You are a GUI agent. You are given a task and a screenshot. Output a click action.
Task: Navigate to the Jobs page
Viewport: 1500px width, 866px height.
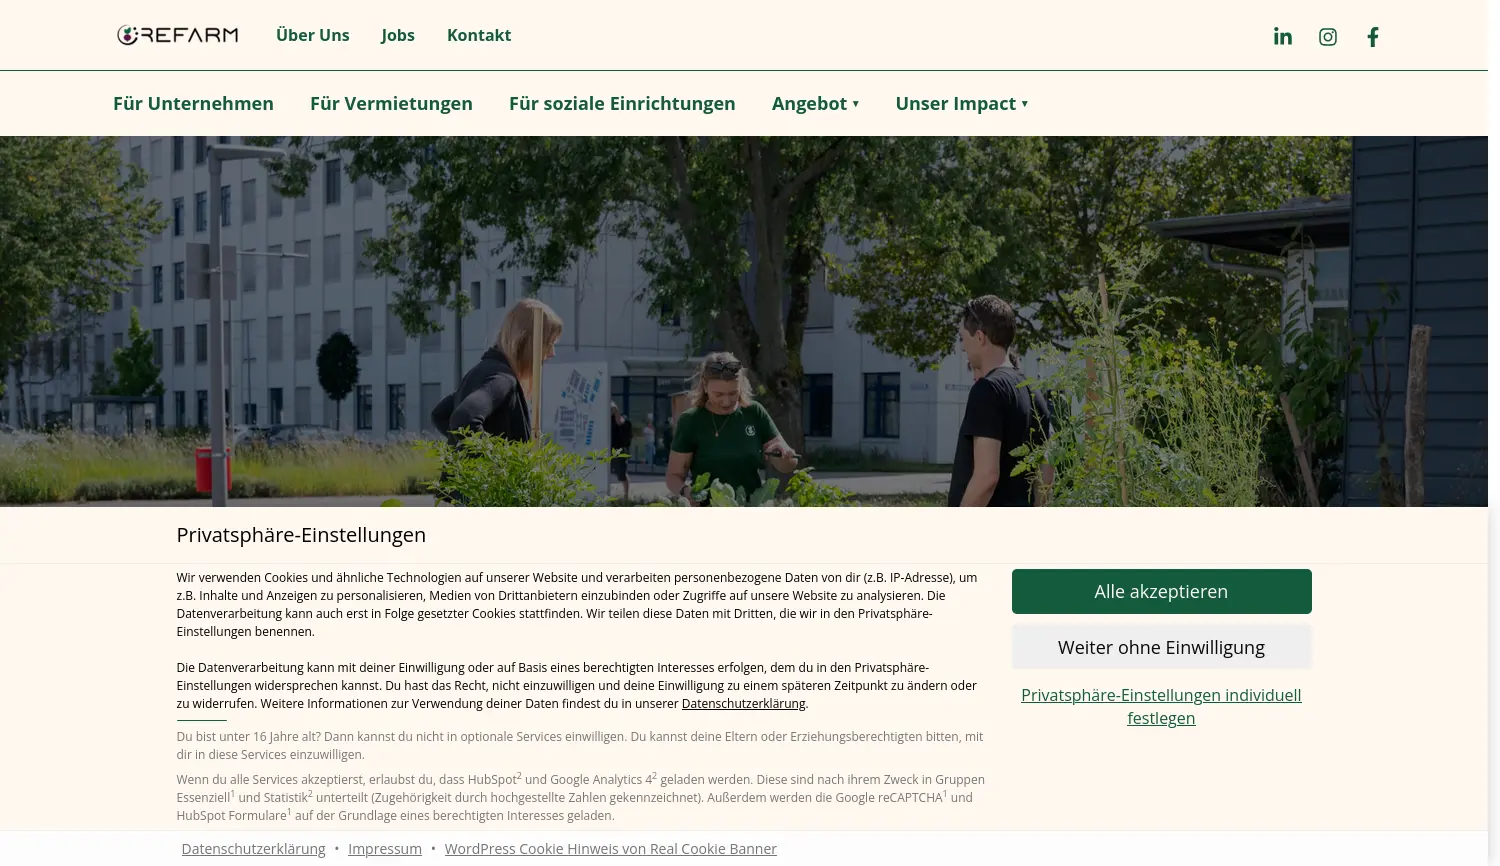pos(397,35)
